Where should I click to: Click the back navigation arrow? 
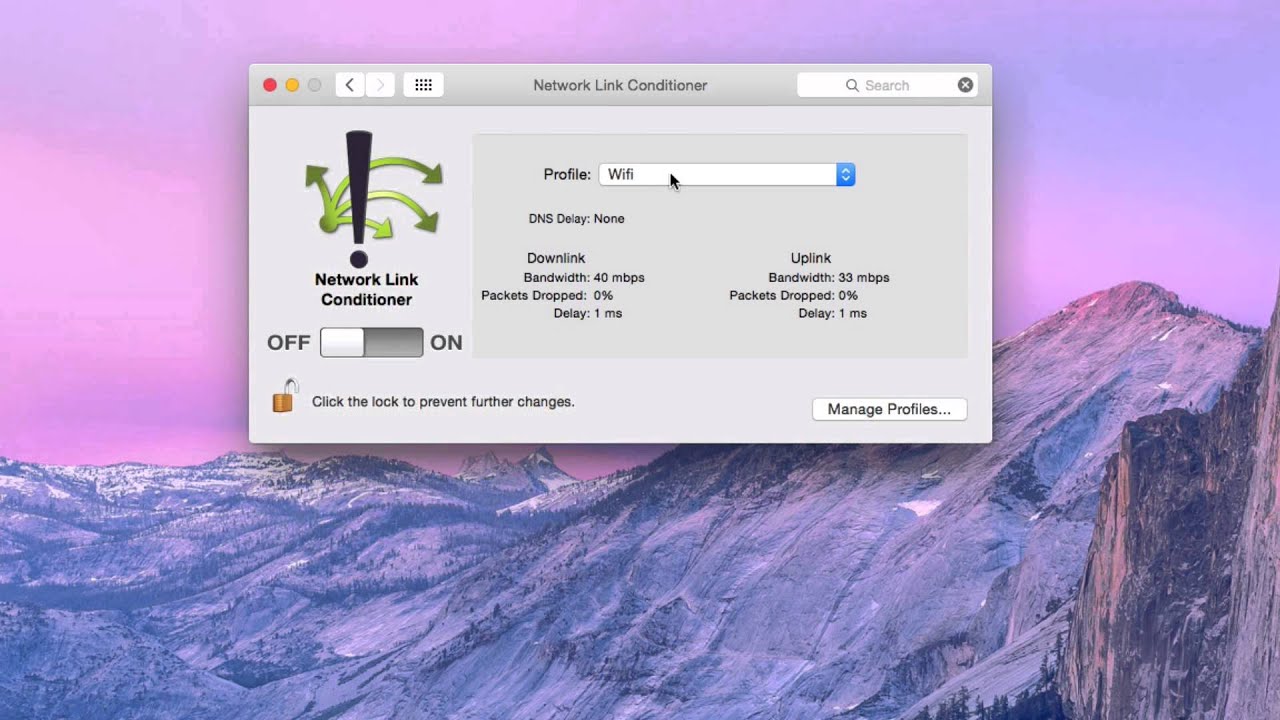(349, 85)
